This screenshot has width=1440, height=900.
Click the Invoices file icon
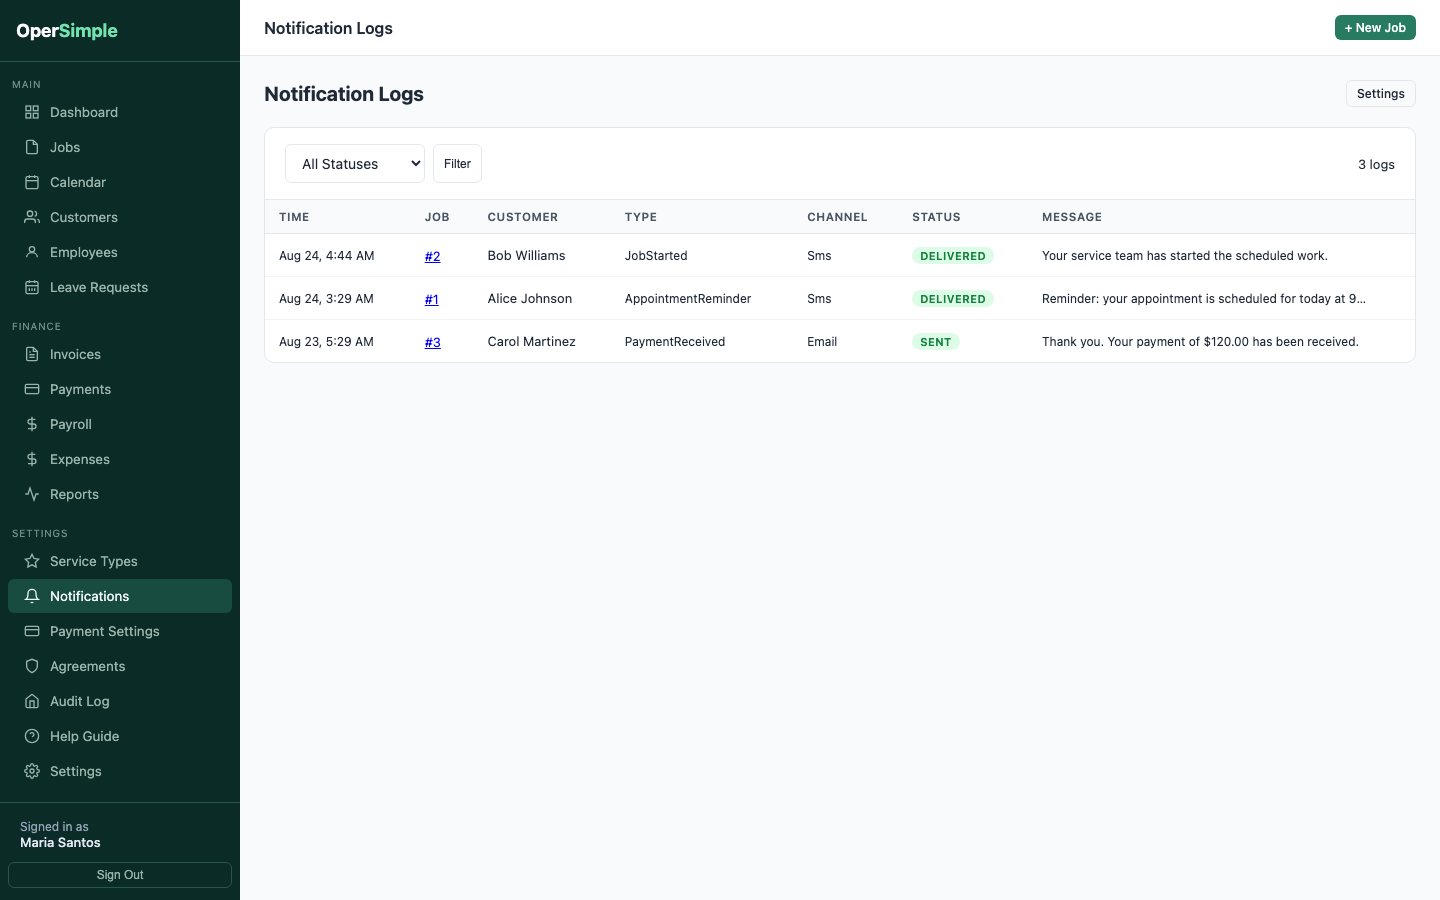click(32, 354)
